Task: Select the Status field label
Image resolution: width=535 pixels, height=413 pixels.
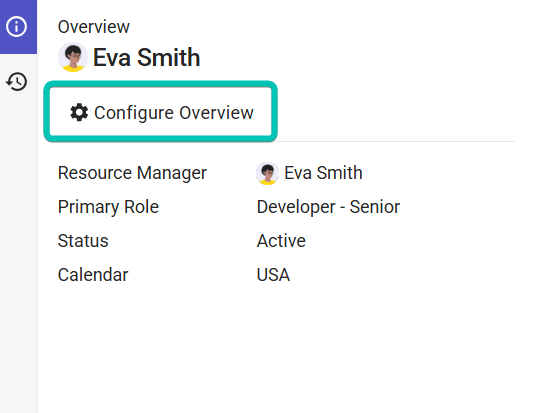Action: point(83,241)
